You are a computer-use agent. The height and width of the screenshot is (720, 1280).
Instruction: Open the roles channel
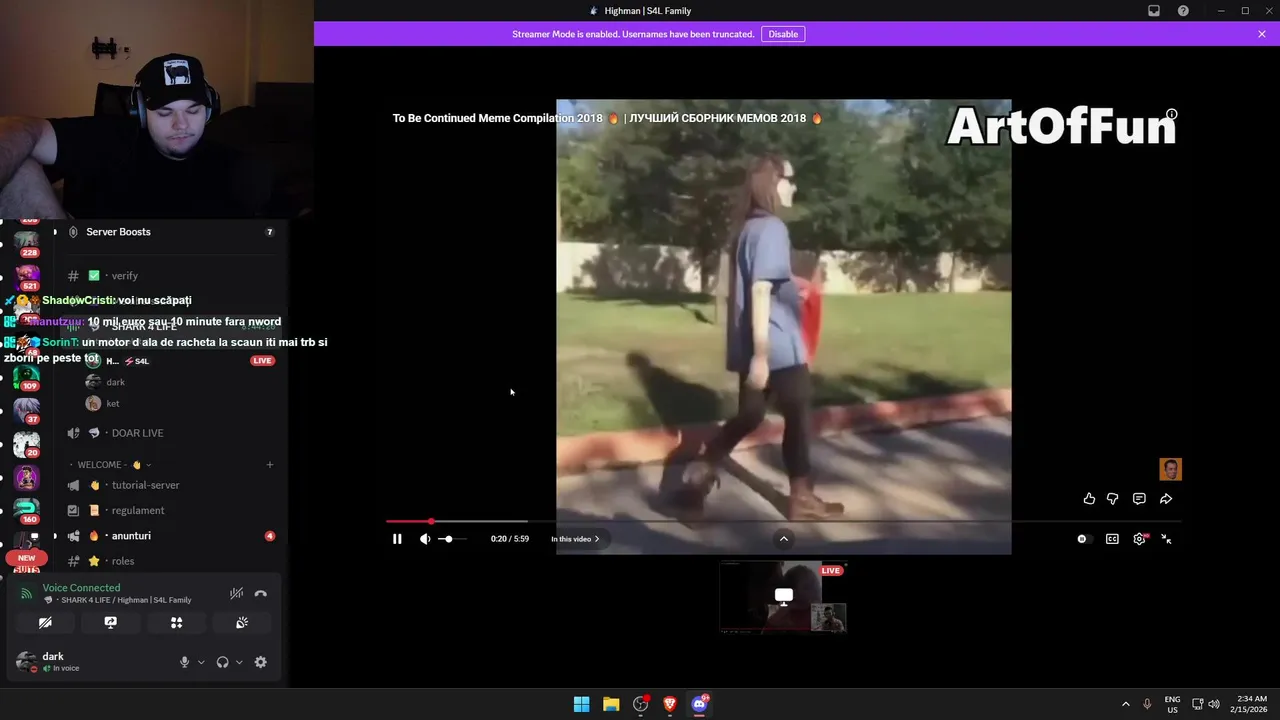170,561
